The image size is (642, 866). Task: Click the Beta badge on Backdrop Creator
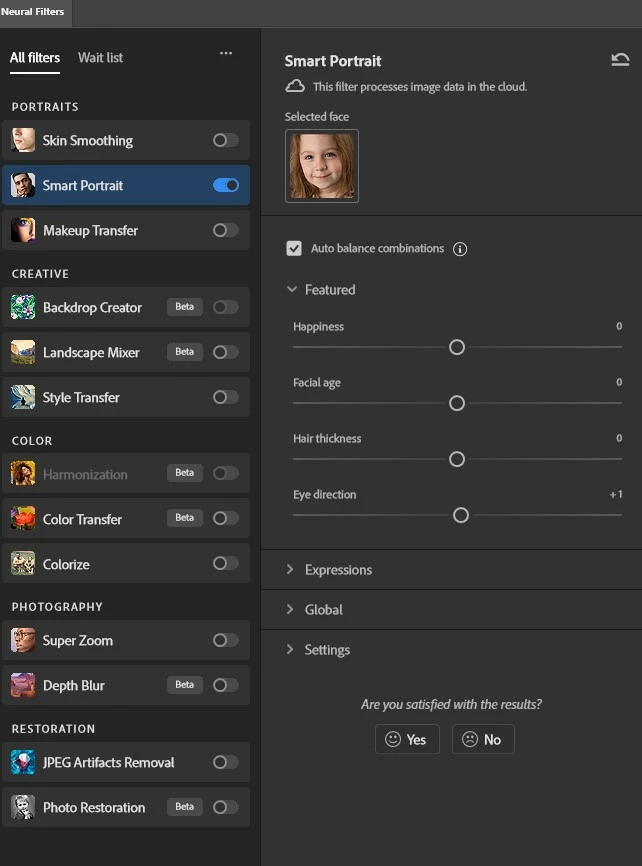point(185,307)
